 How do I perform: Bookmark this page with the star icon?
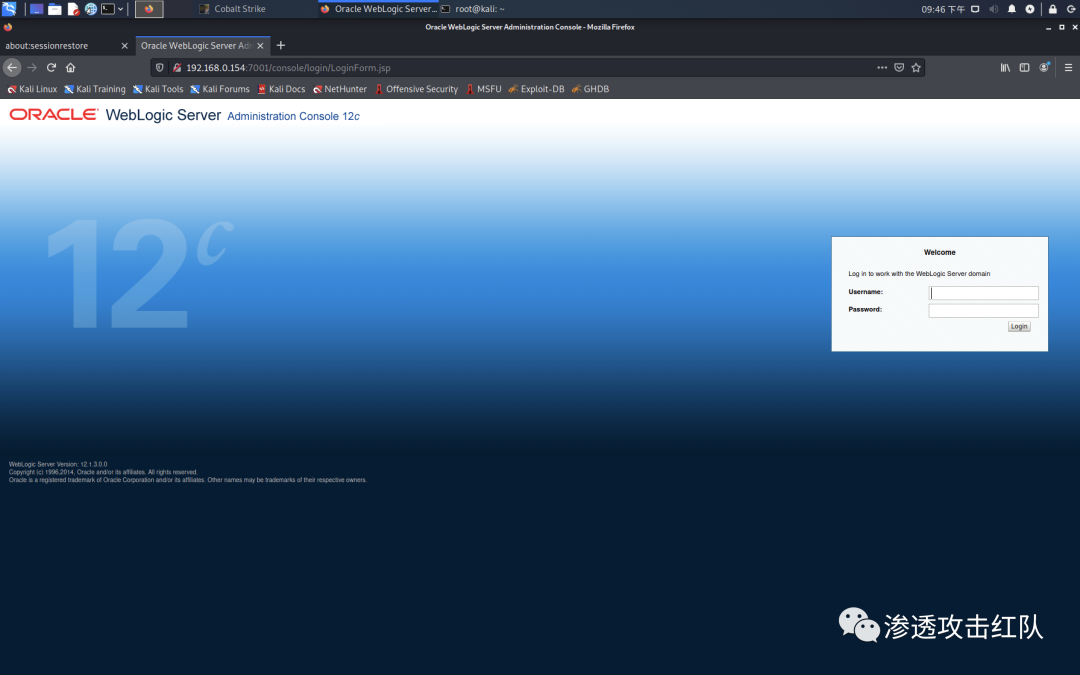click(916, 68)
